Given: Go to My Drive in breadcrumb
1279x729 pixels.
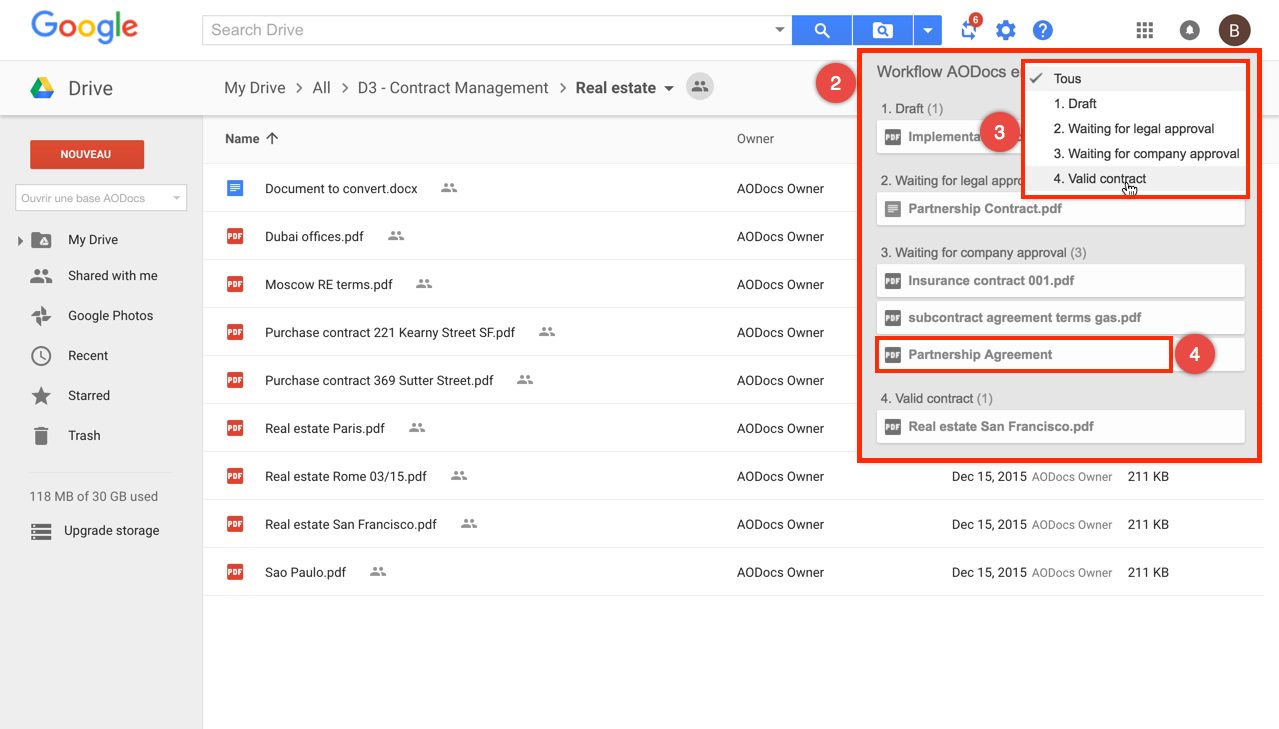Looking at the screenshot, I should tap(255, 88).
